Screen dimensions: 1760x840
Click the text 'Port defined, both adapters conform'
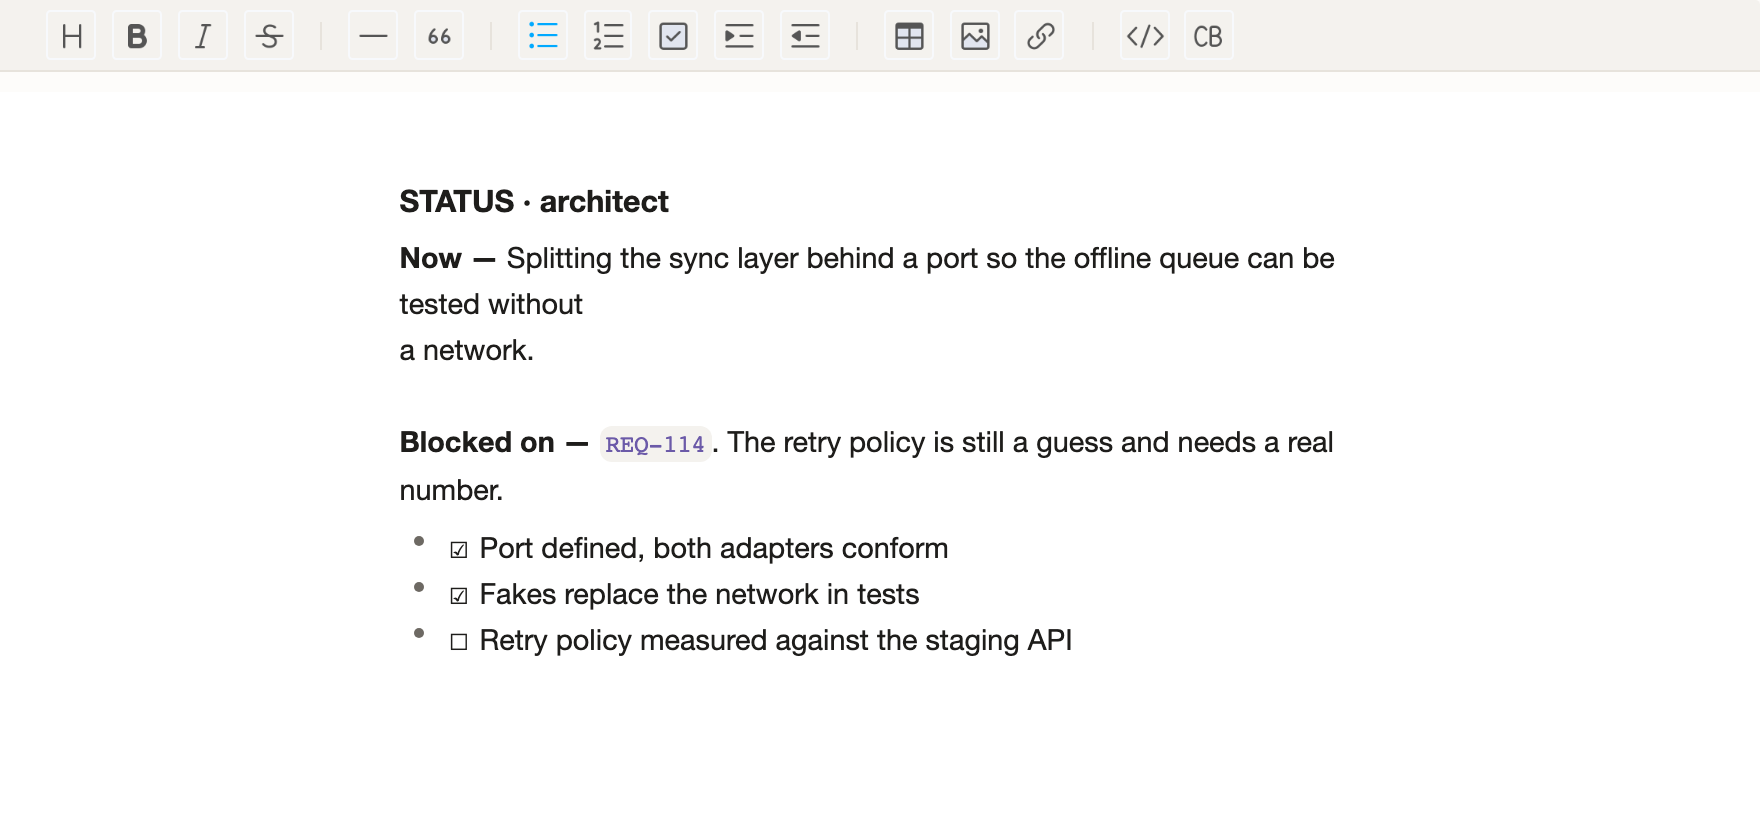[x=714, y=548]
